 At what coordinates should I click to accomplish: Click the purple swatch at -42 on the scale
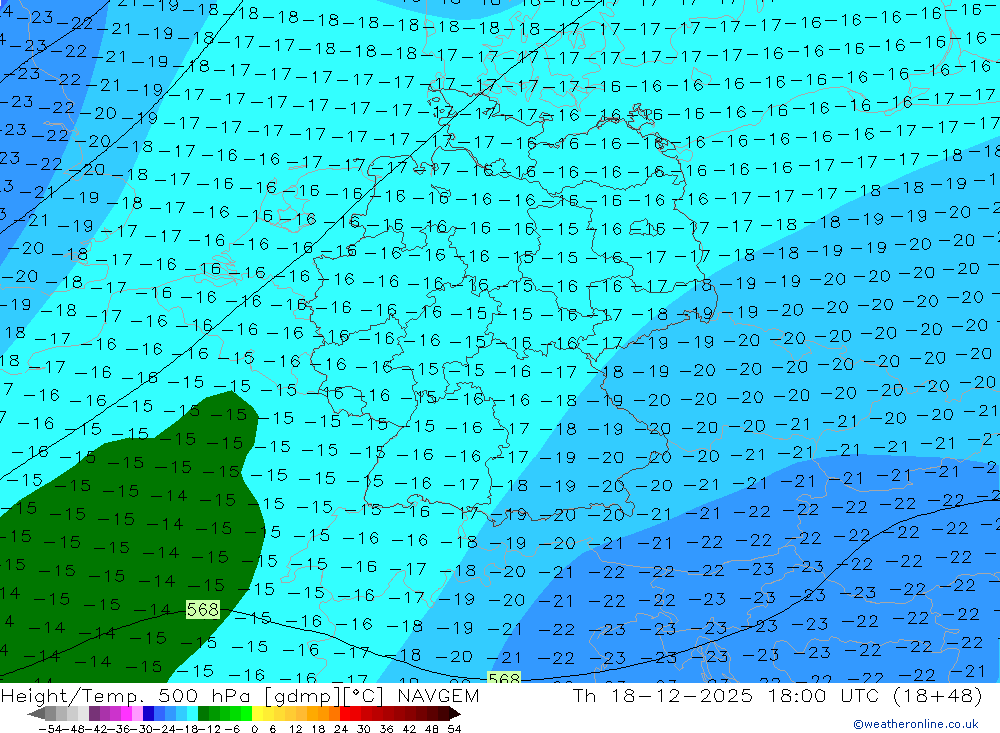(x=94, y=713)
